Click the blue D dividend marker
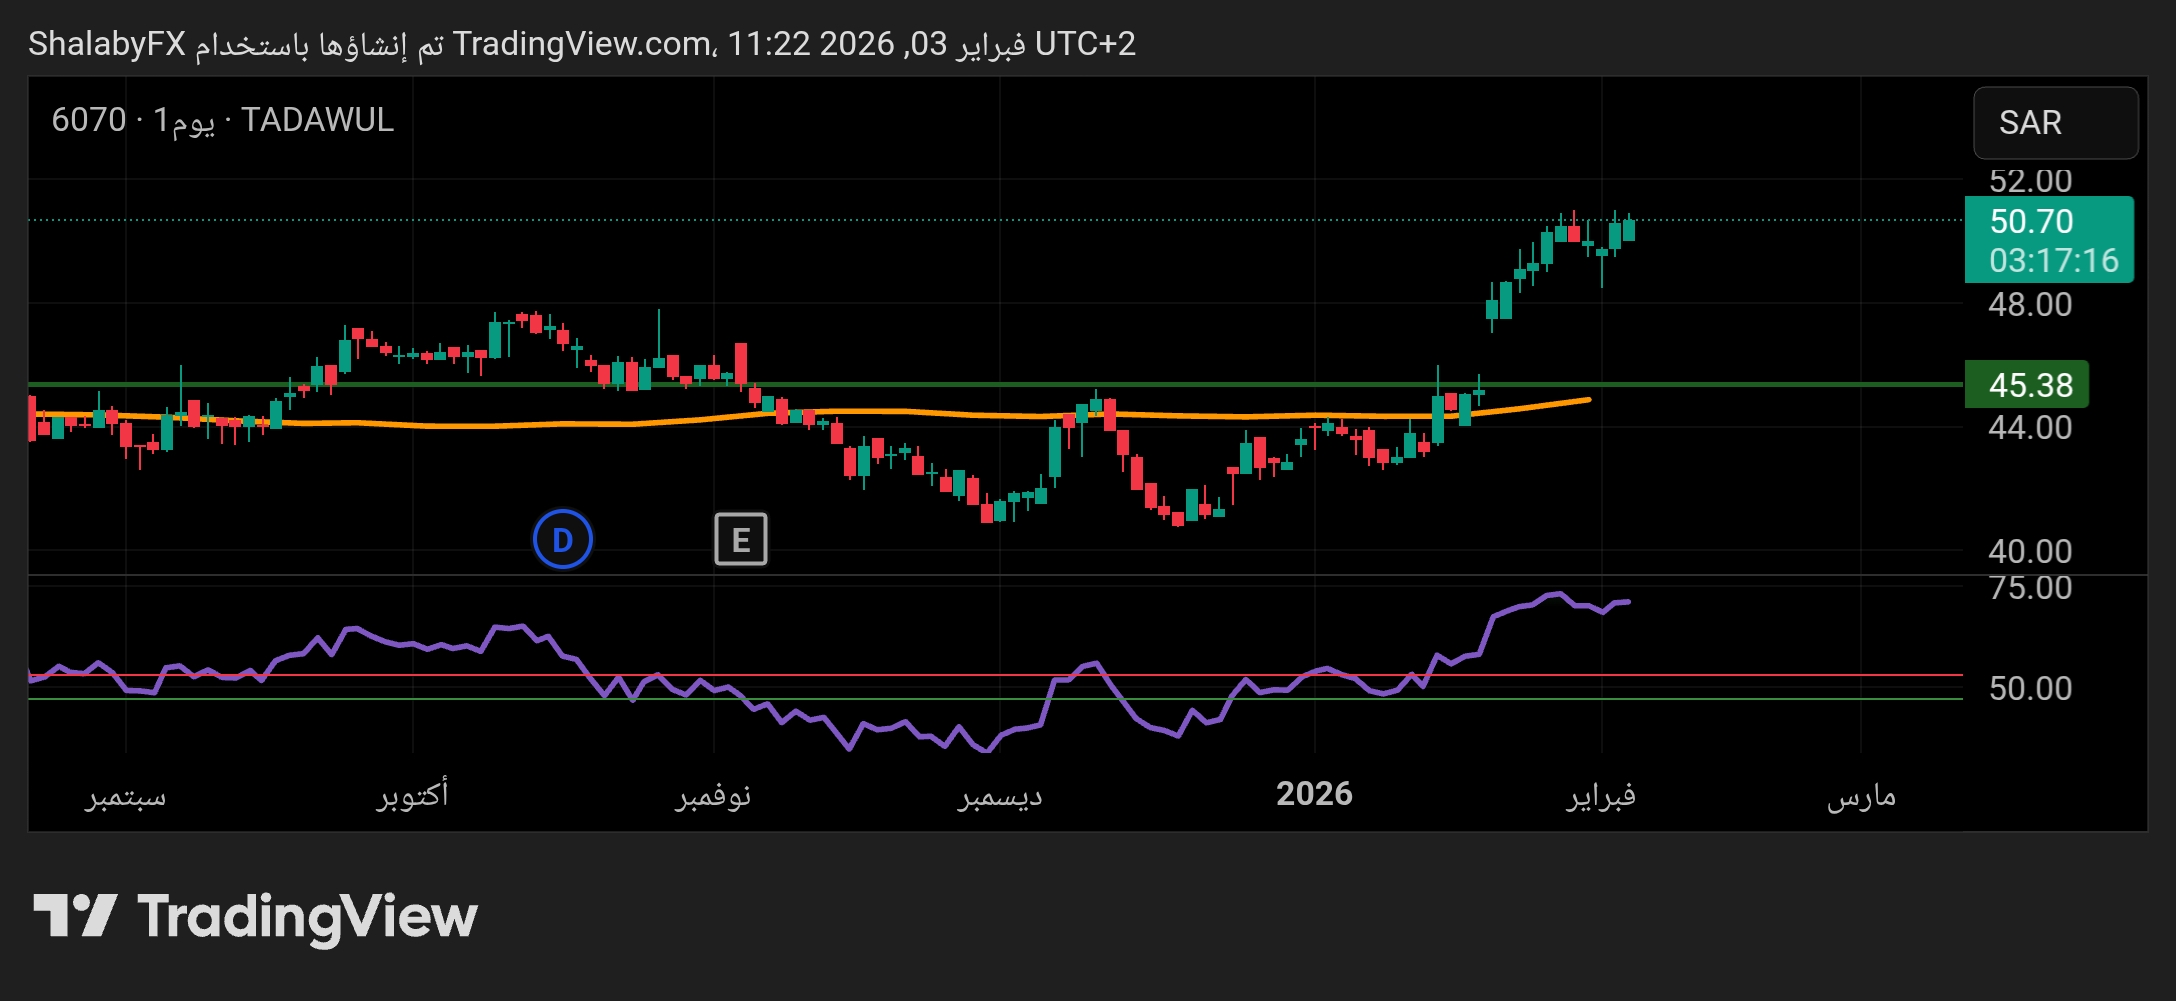This screenshot has height=1001, width=2176. pyautogui.click(x=562, y=540)
